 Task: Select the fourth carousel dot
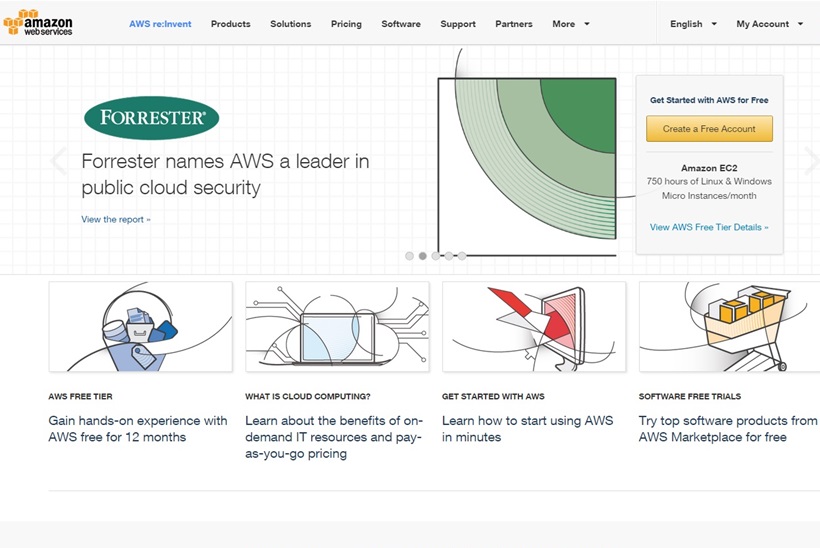tap(449, 256)
